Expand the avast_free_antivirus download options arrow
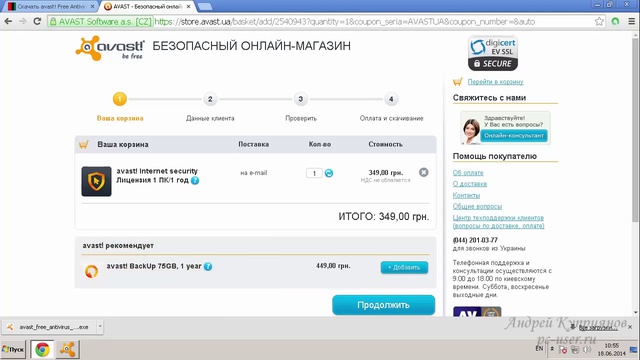 (x=100, y=327)
